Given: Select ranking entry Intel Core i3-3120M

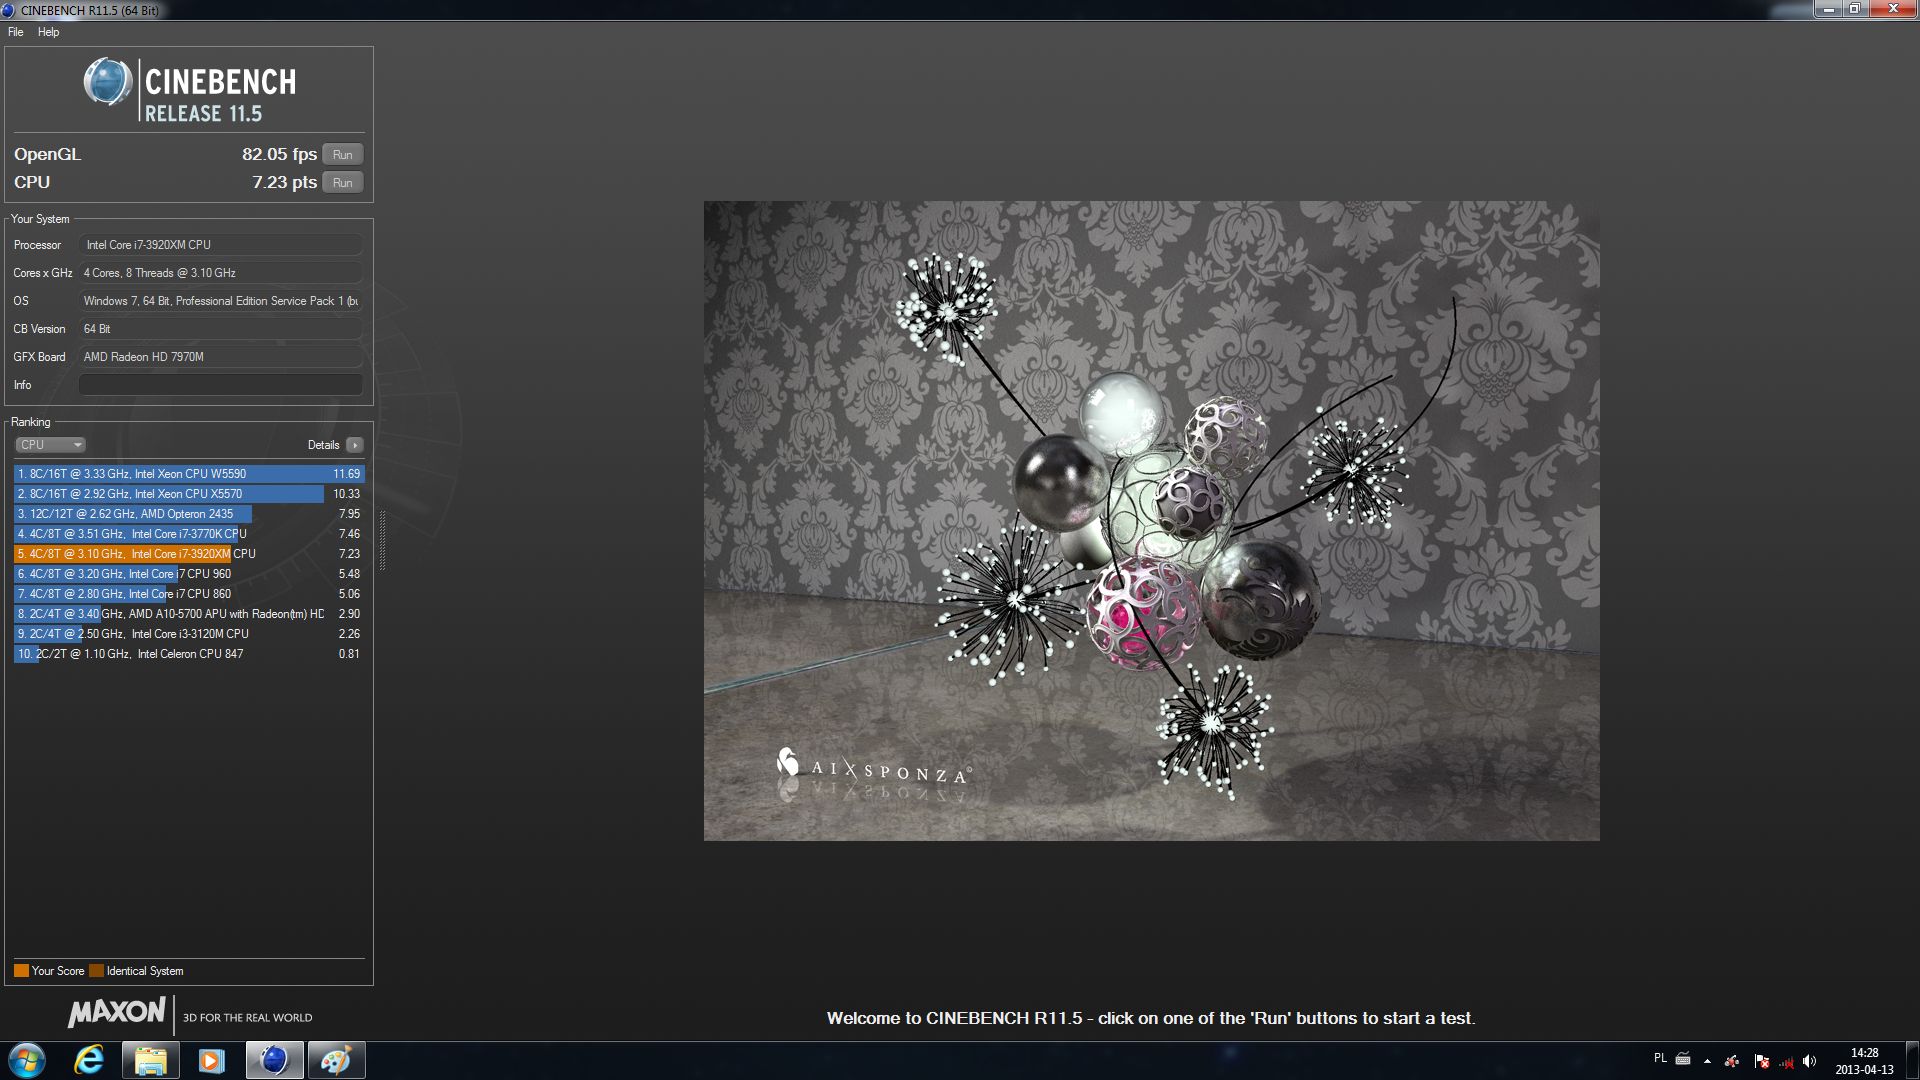Looking at the screenshot, I should coord(189,634).
